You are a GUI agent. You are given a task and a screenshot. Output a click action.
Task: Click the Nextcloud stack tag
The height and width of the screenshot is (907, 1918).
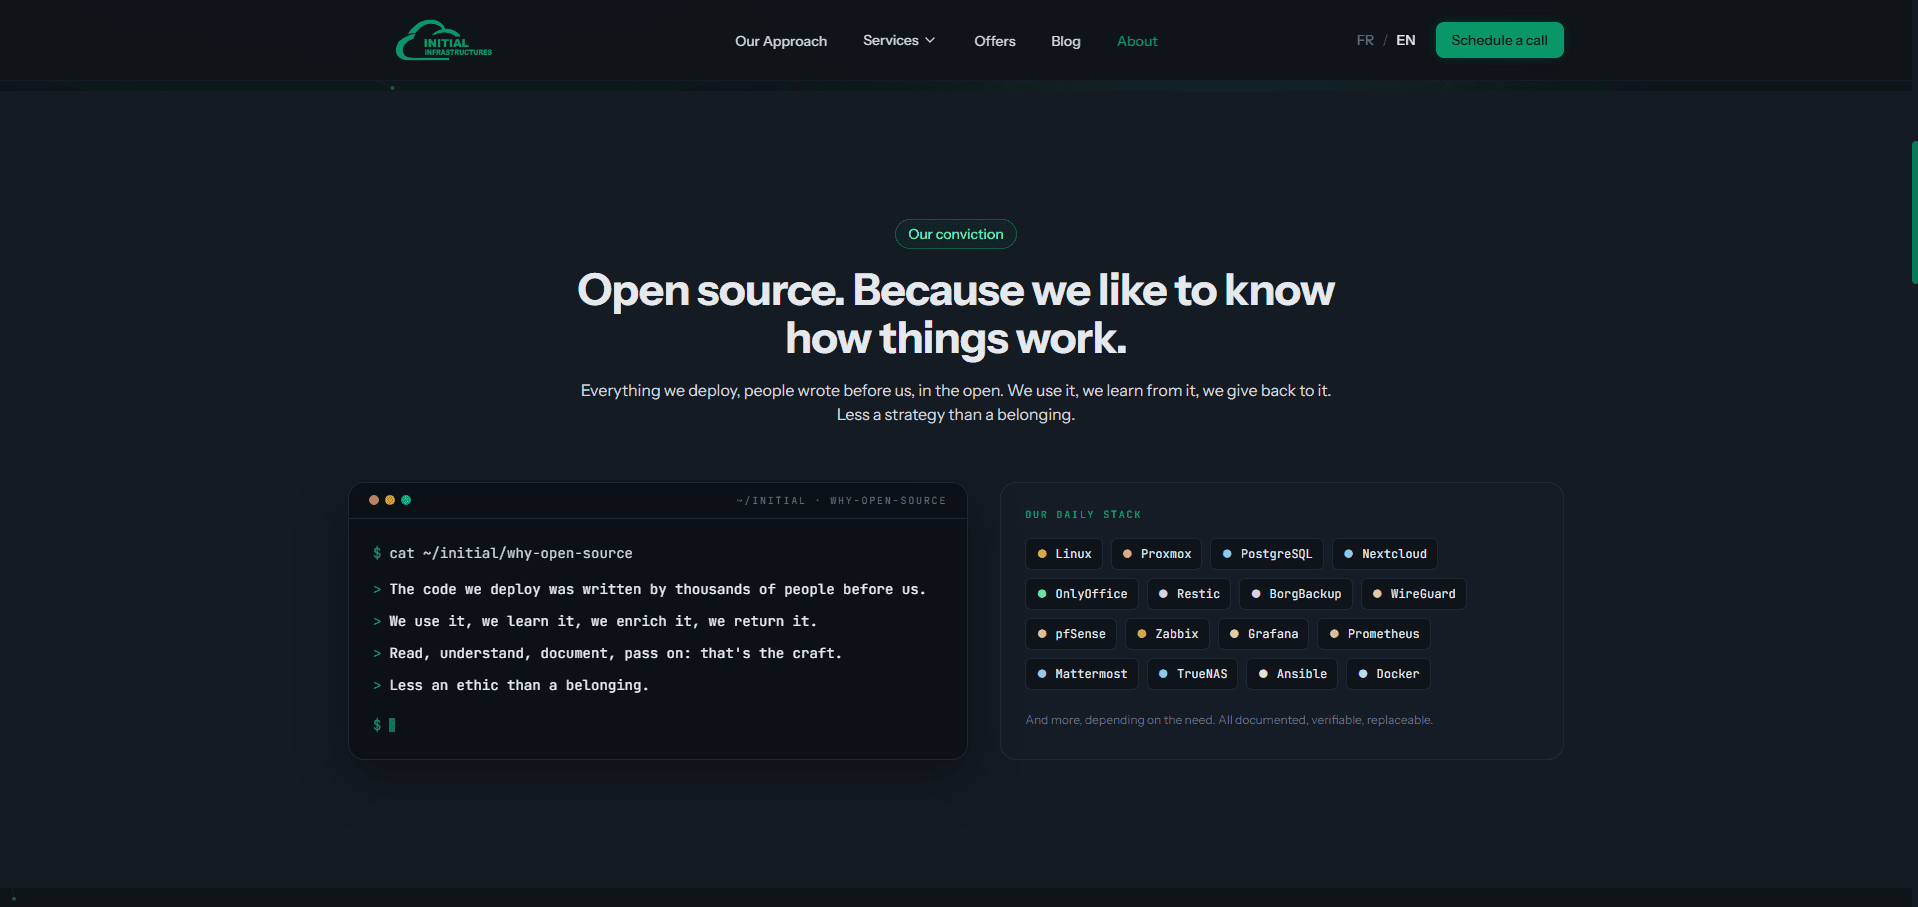(x=1385, y=554)
